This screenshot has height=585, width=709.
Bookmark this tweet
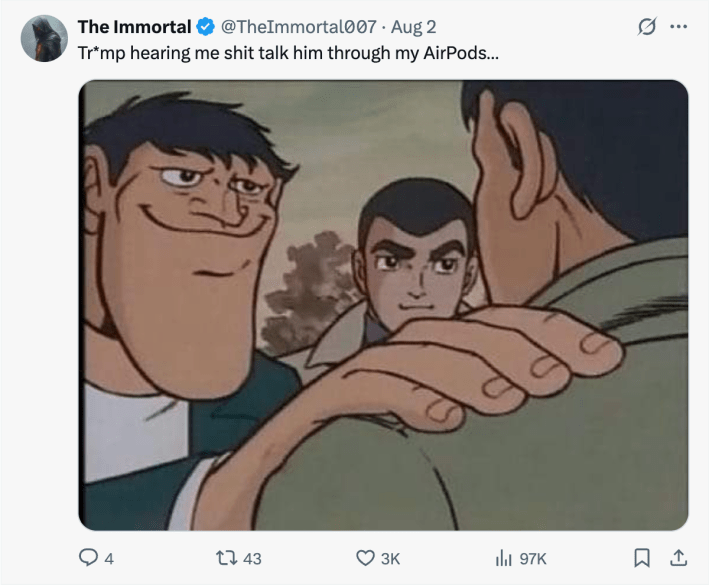[644, 558]
